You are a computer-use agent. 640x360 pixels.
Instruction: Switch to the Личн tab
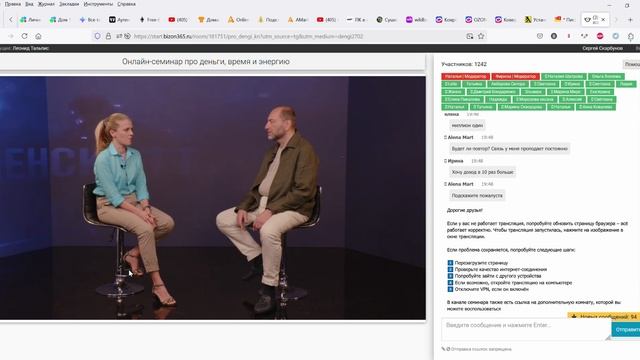[31, 20]
